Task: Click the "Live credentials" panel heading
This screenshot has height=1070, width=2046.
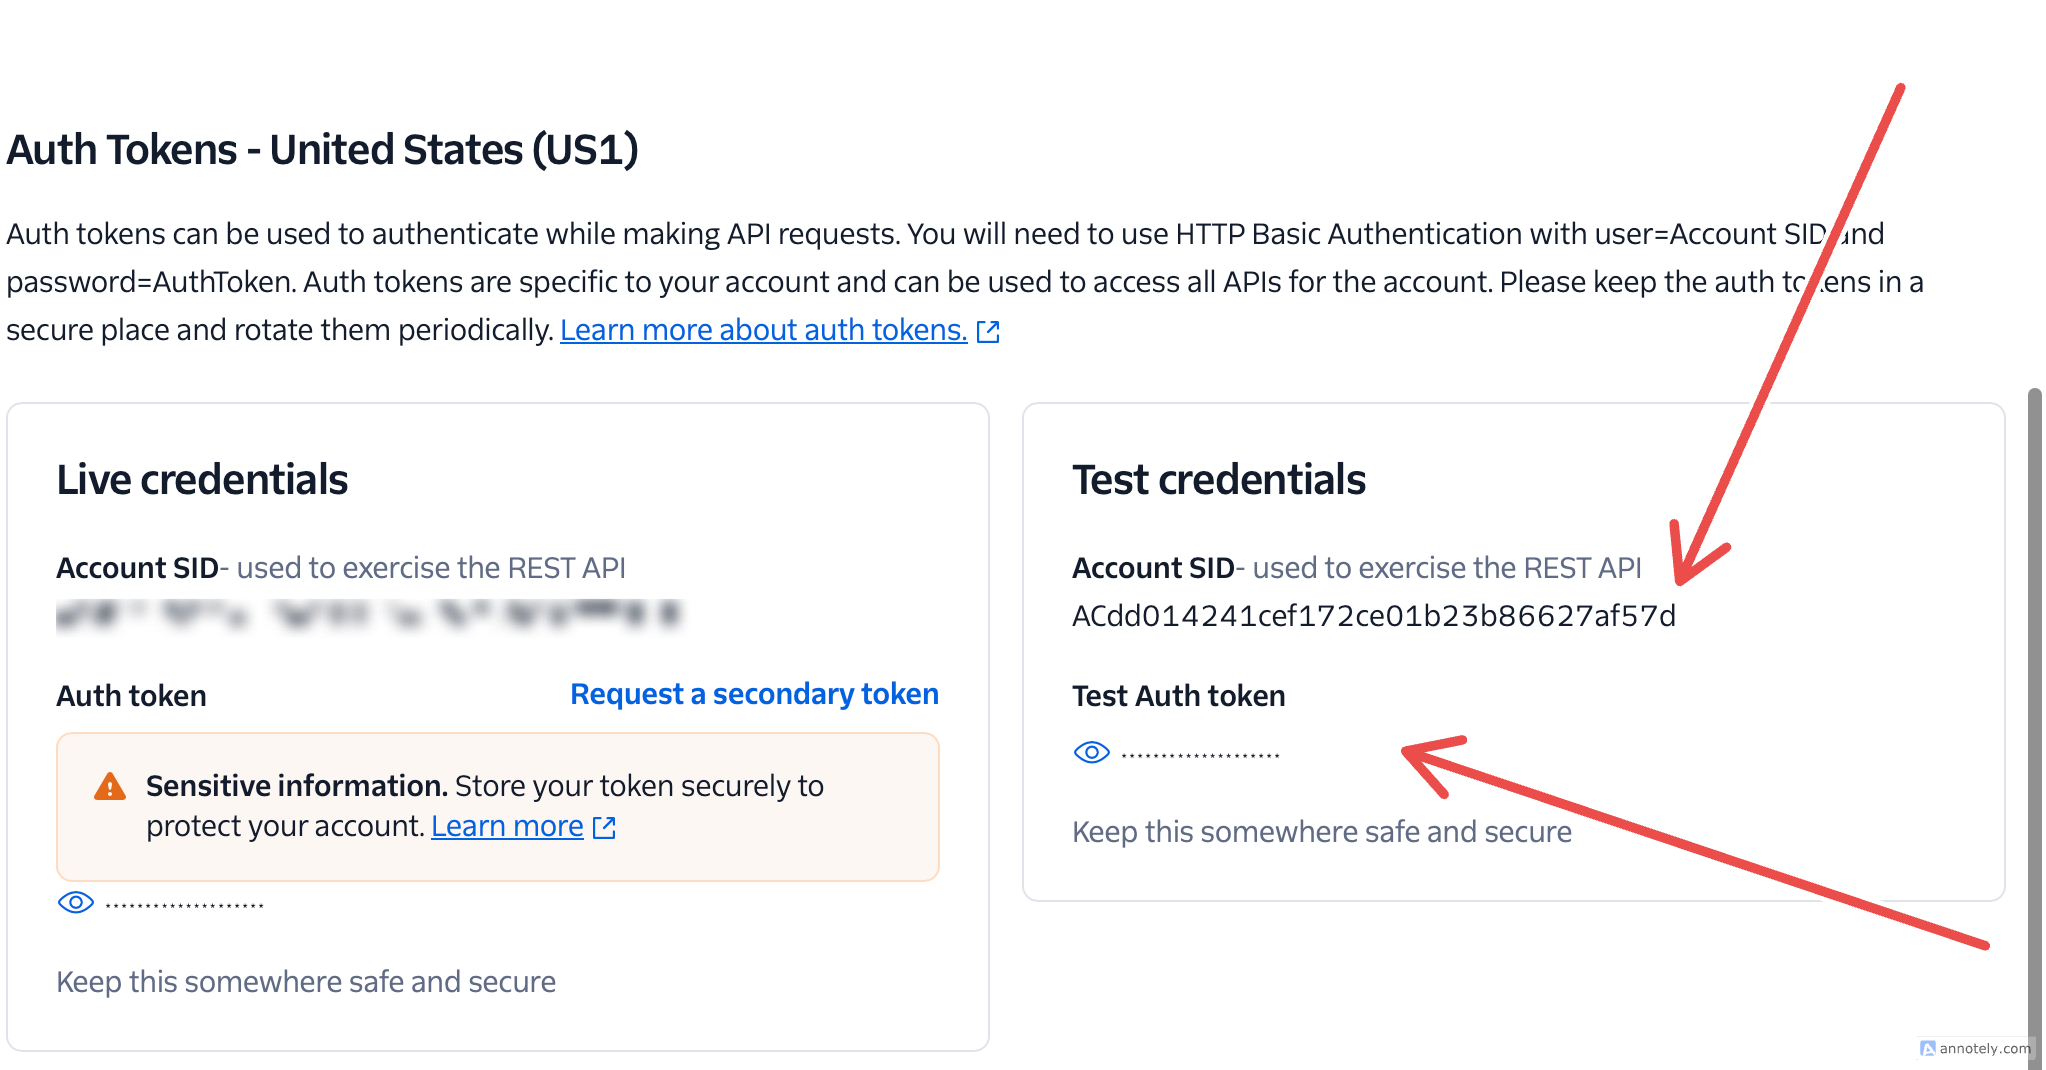Action: (202, 479)
